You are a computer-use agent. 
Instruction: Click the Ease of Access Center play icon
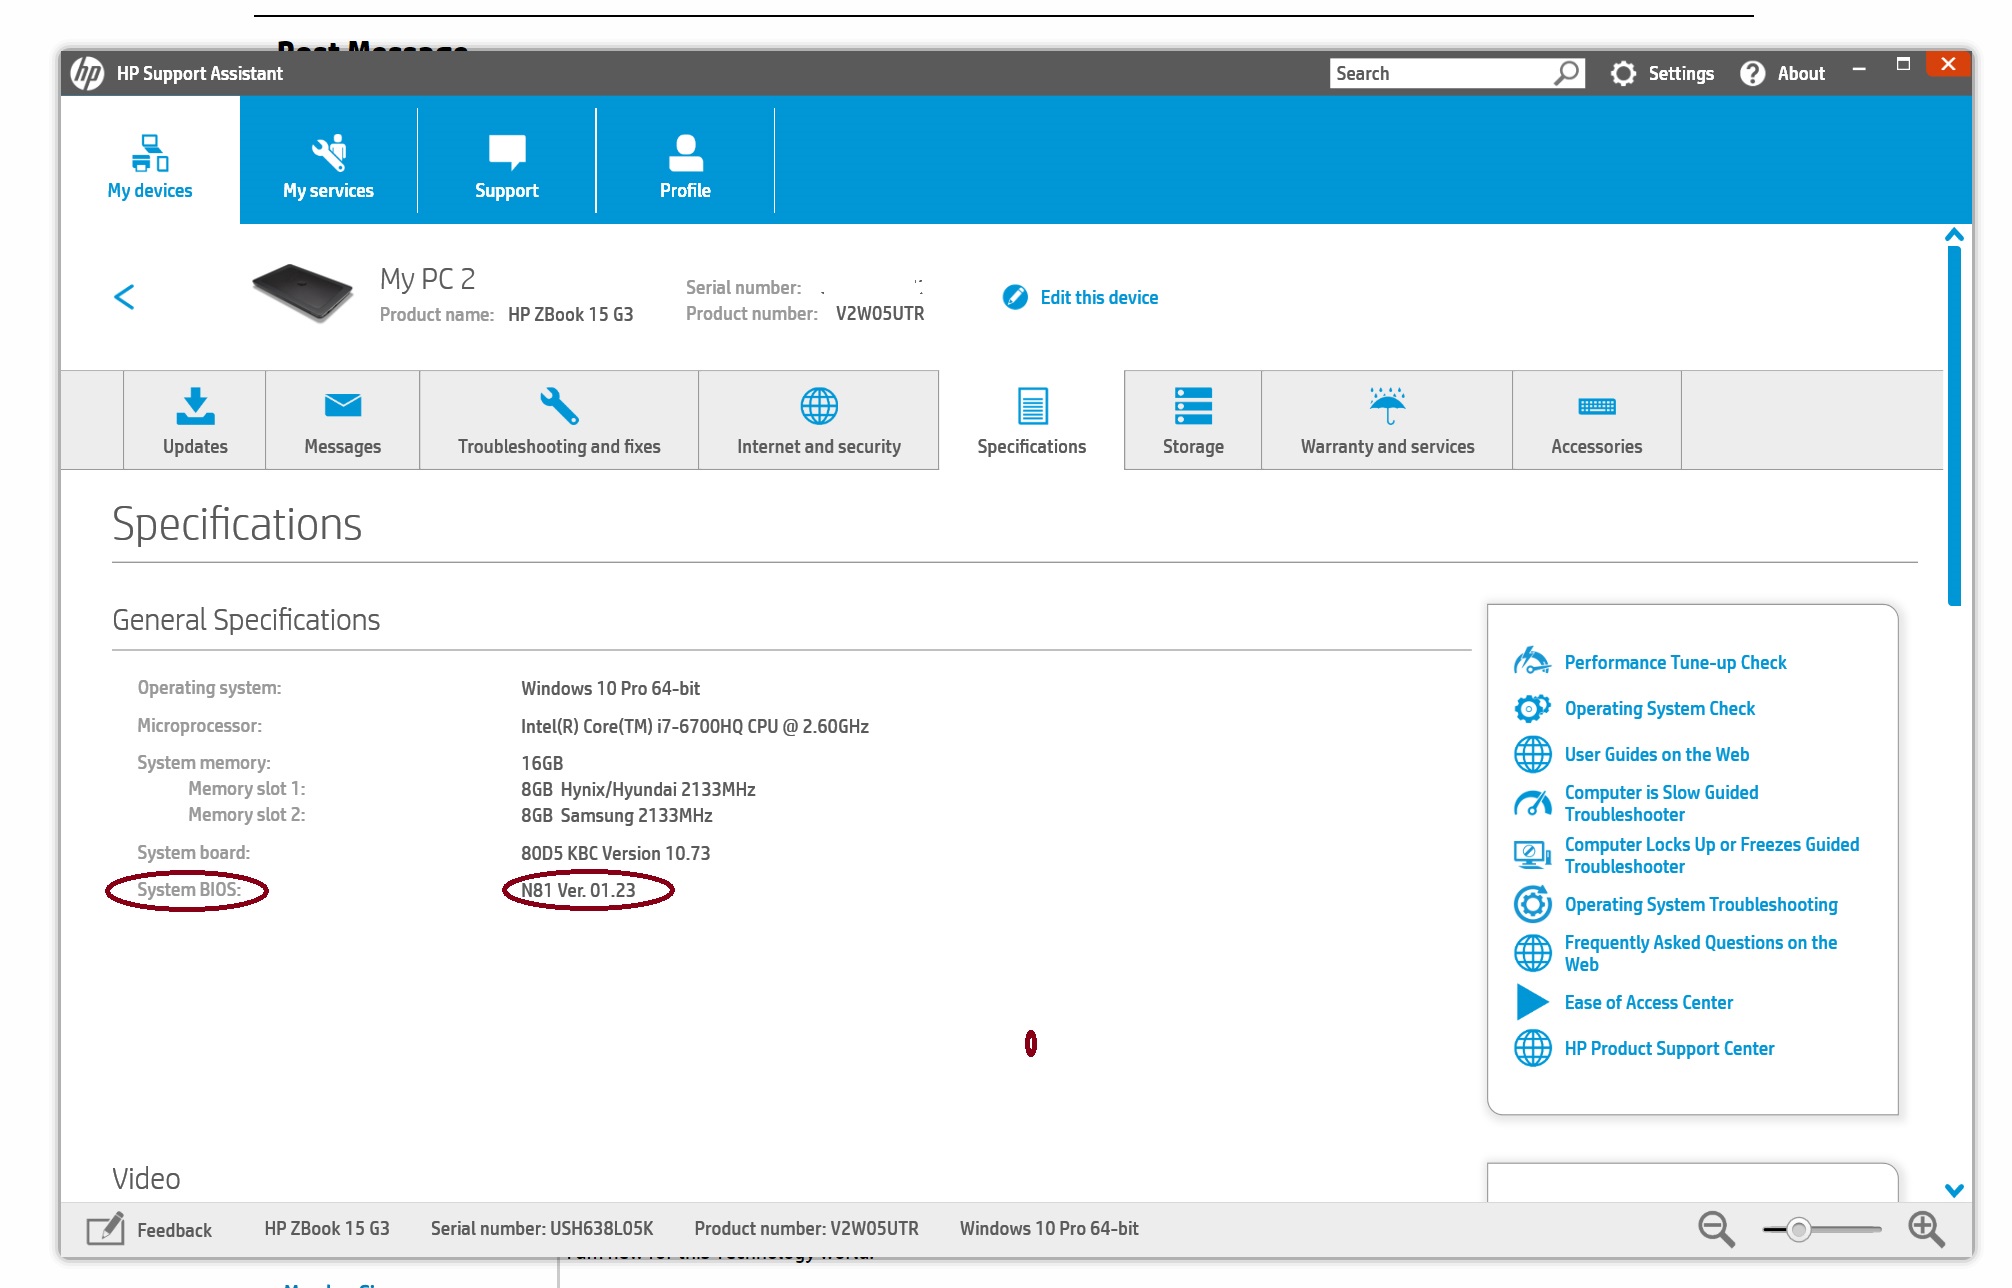tap(1532, 1002)
